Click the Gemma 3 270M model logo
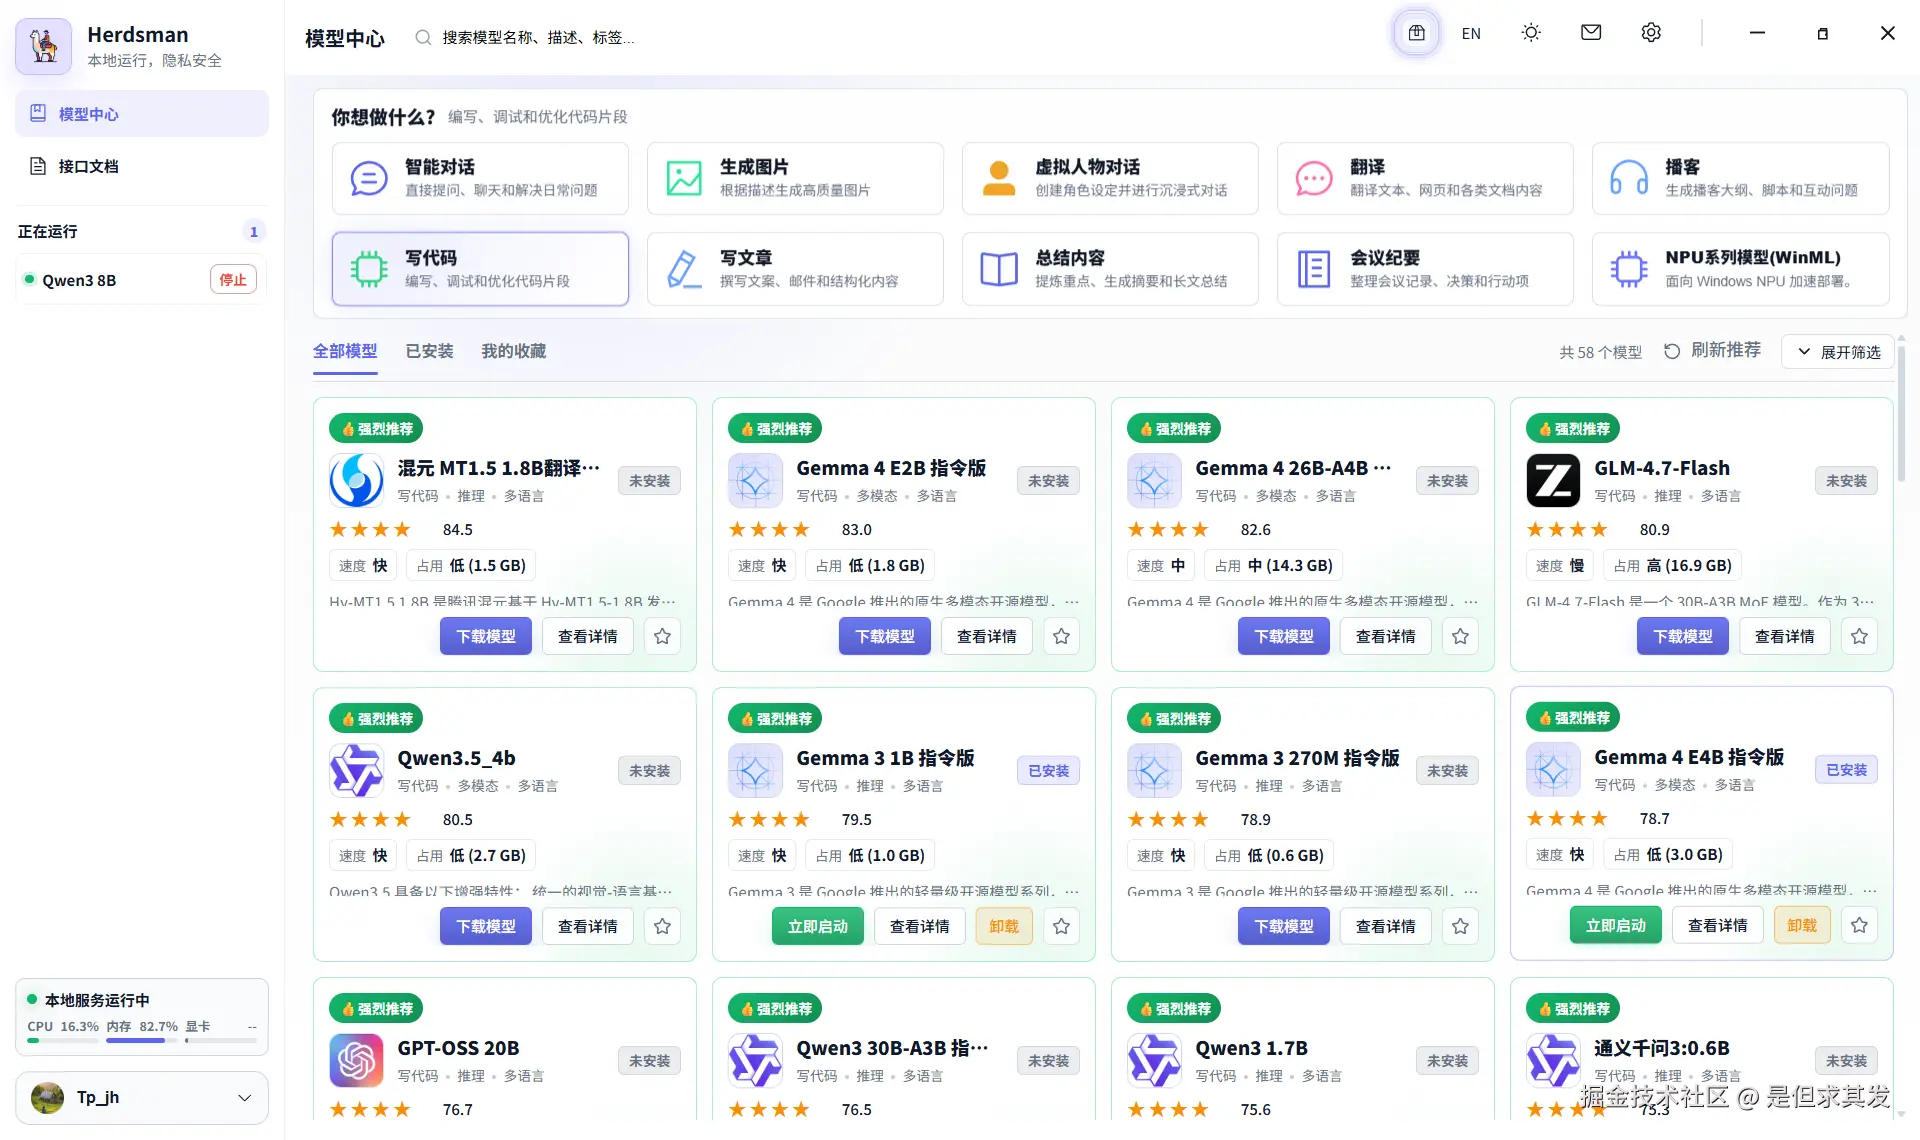This screenshot has height=1140, width=1920. pyautogui.click(x=1154, y=770)
